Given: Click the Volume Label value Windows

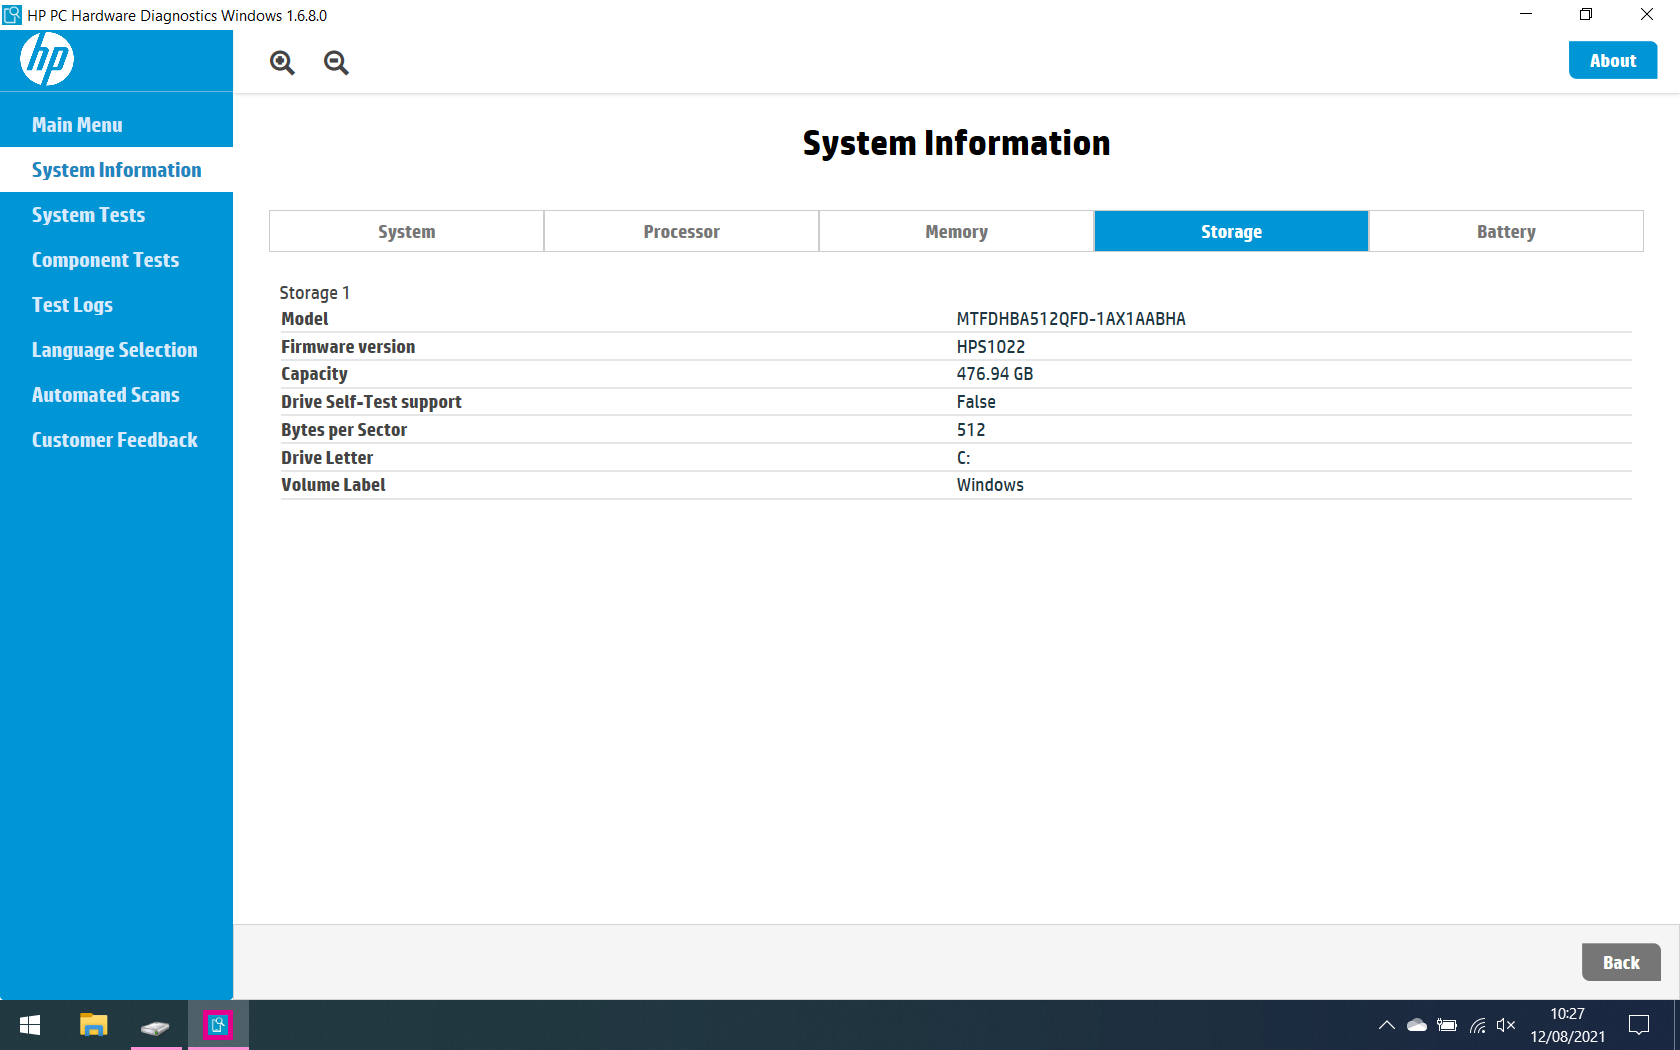Looking at the screenshot, I should (x=990, y=485).
